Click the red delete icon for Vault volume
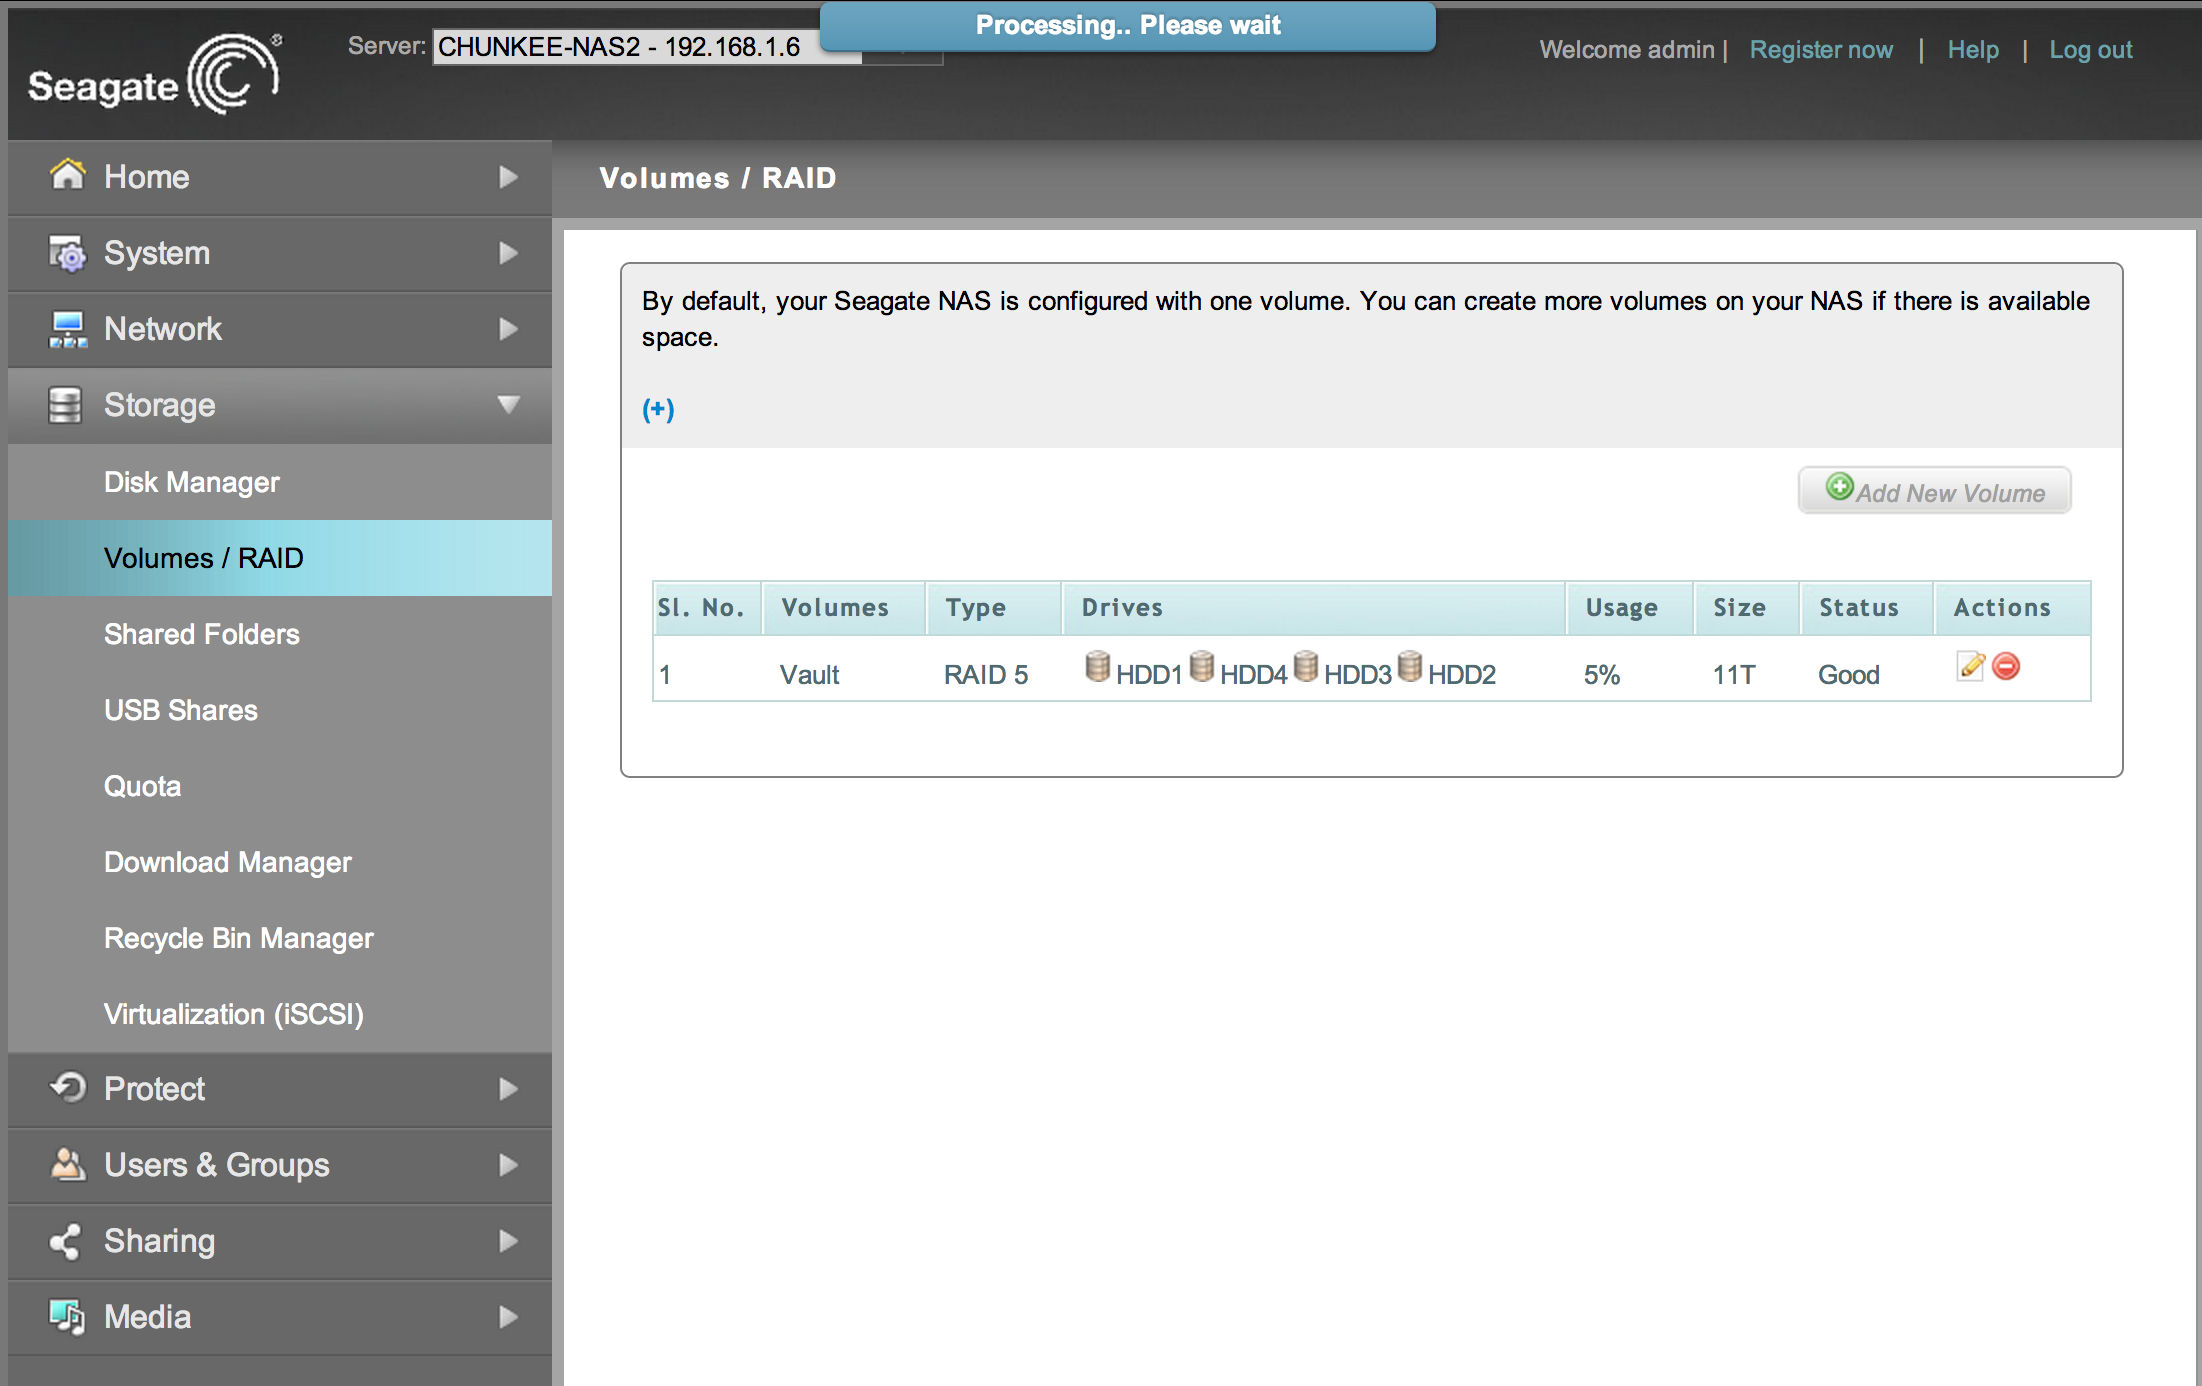2202x1386 pixels. tap(2006, 666)
